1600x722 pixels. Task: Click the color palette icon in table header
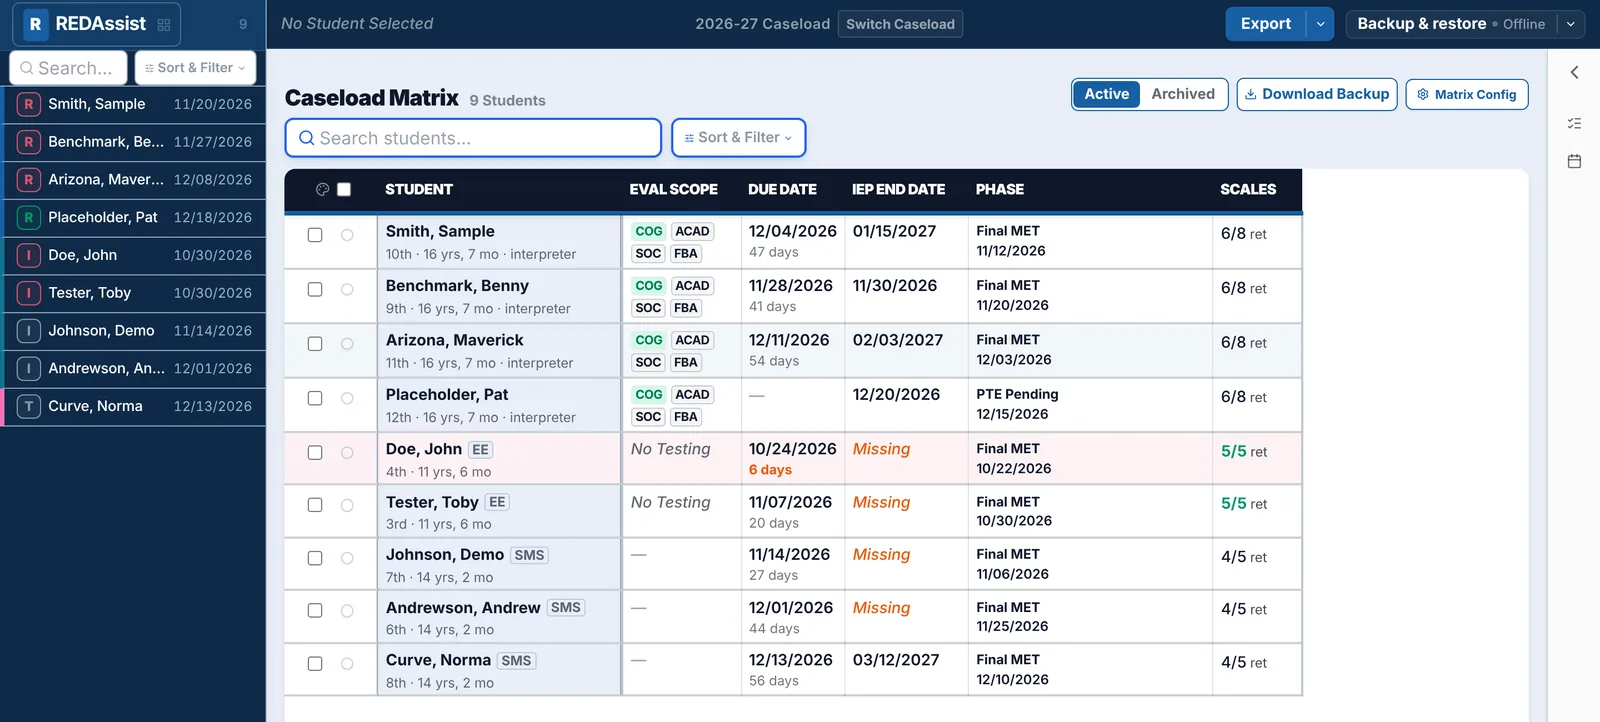point(322,189)
